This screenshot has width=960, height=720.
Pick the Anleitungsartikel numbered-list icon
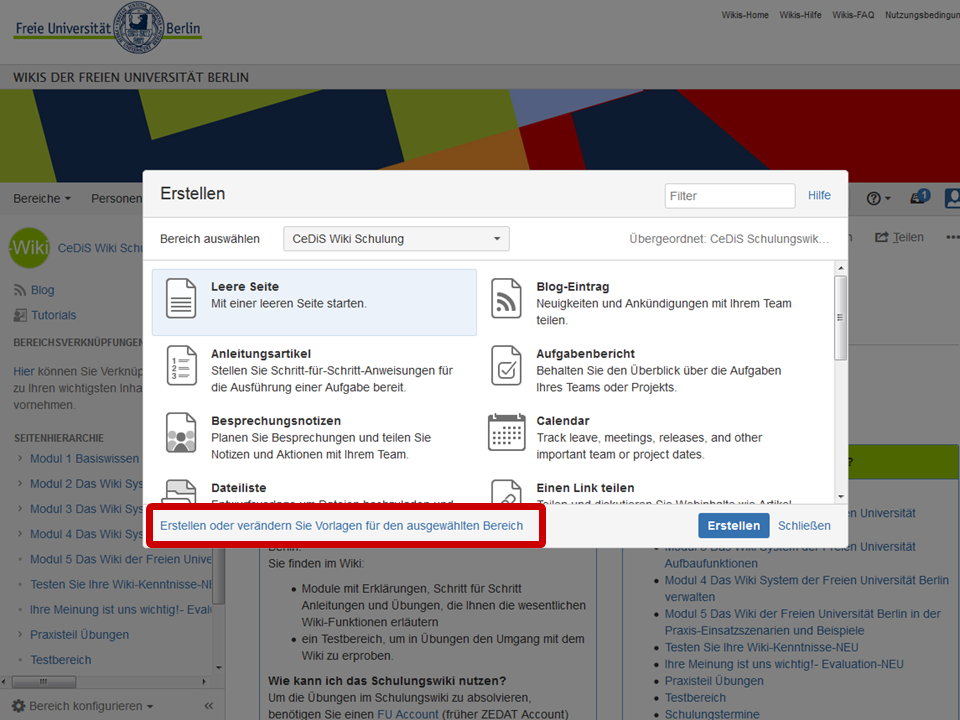pos(181,366)
